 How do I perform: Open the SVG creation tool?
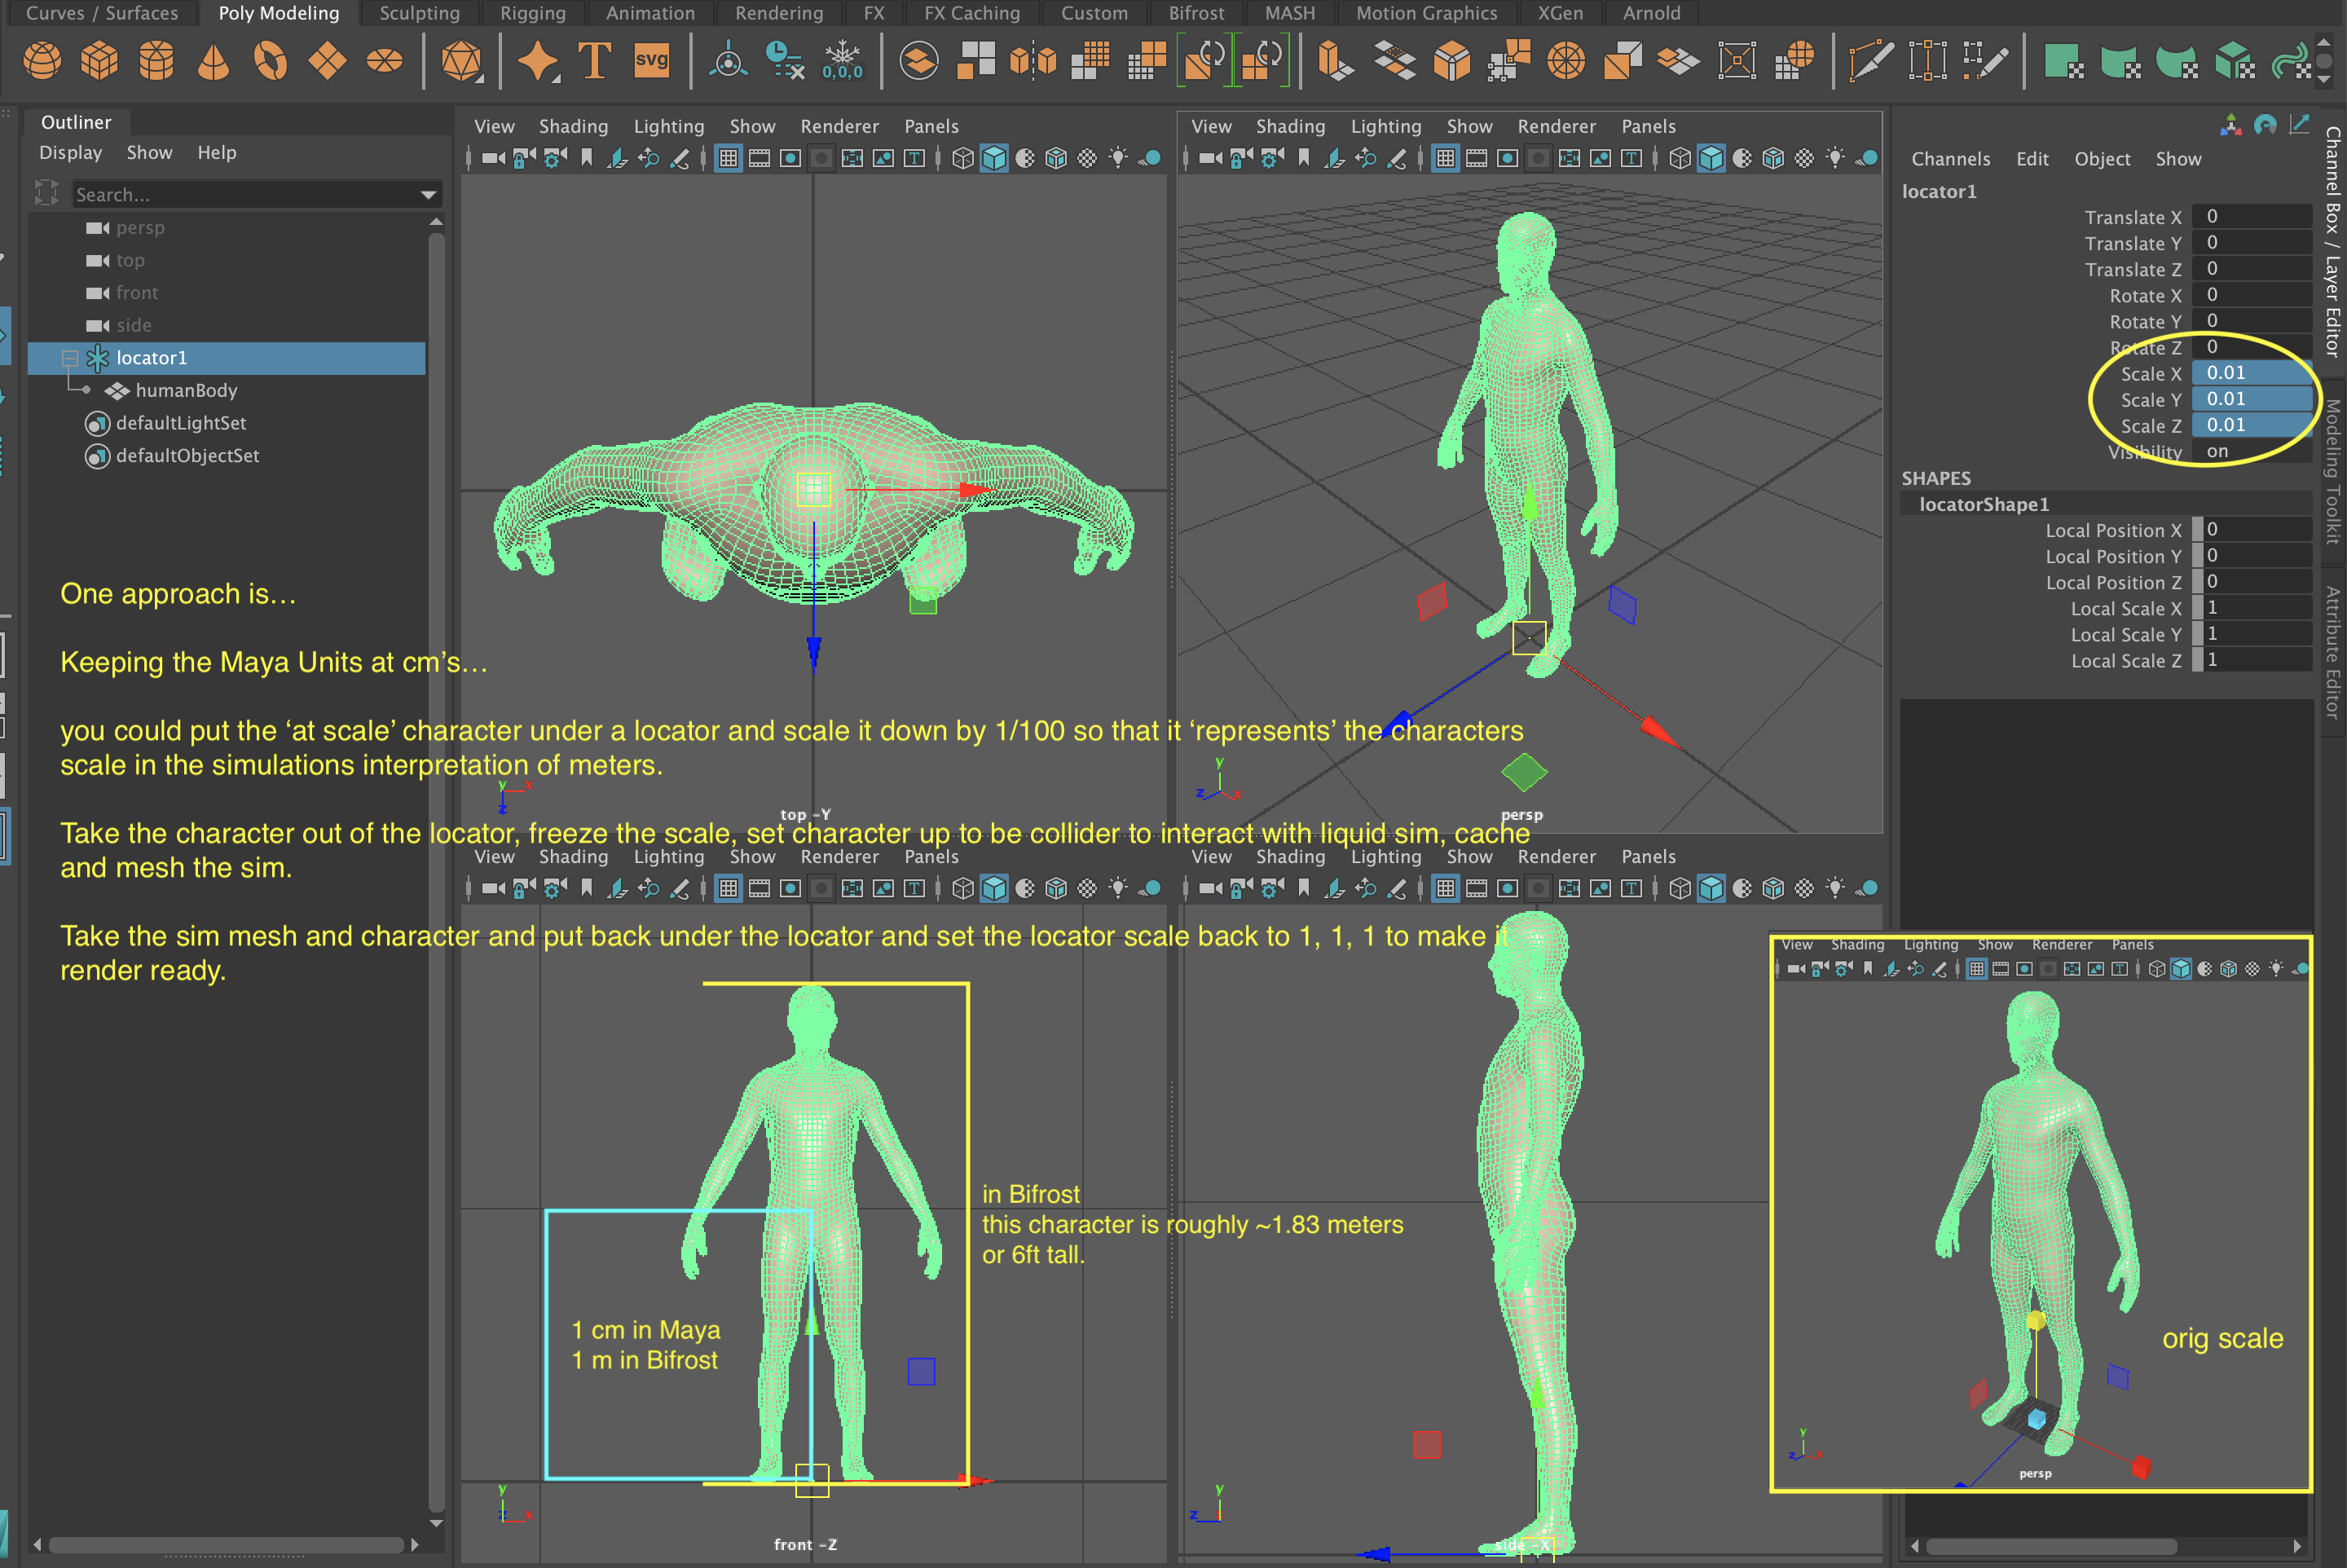[x=652, y=60]
